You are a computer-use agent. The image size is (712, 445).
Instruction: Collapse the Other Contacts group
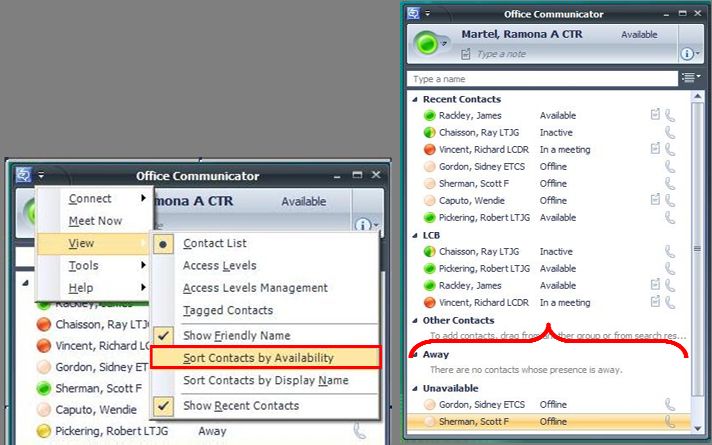pos(414,321)
